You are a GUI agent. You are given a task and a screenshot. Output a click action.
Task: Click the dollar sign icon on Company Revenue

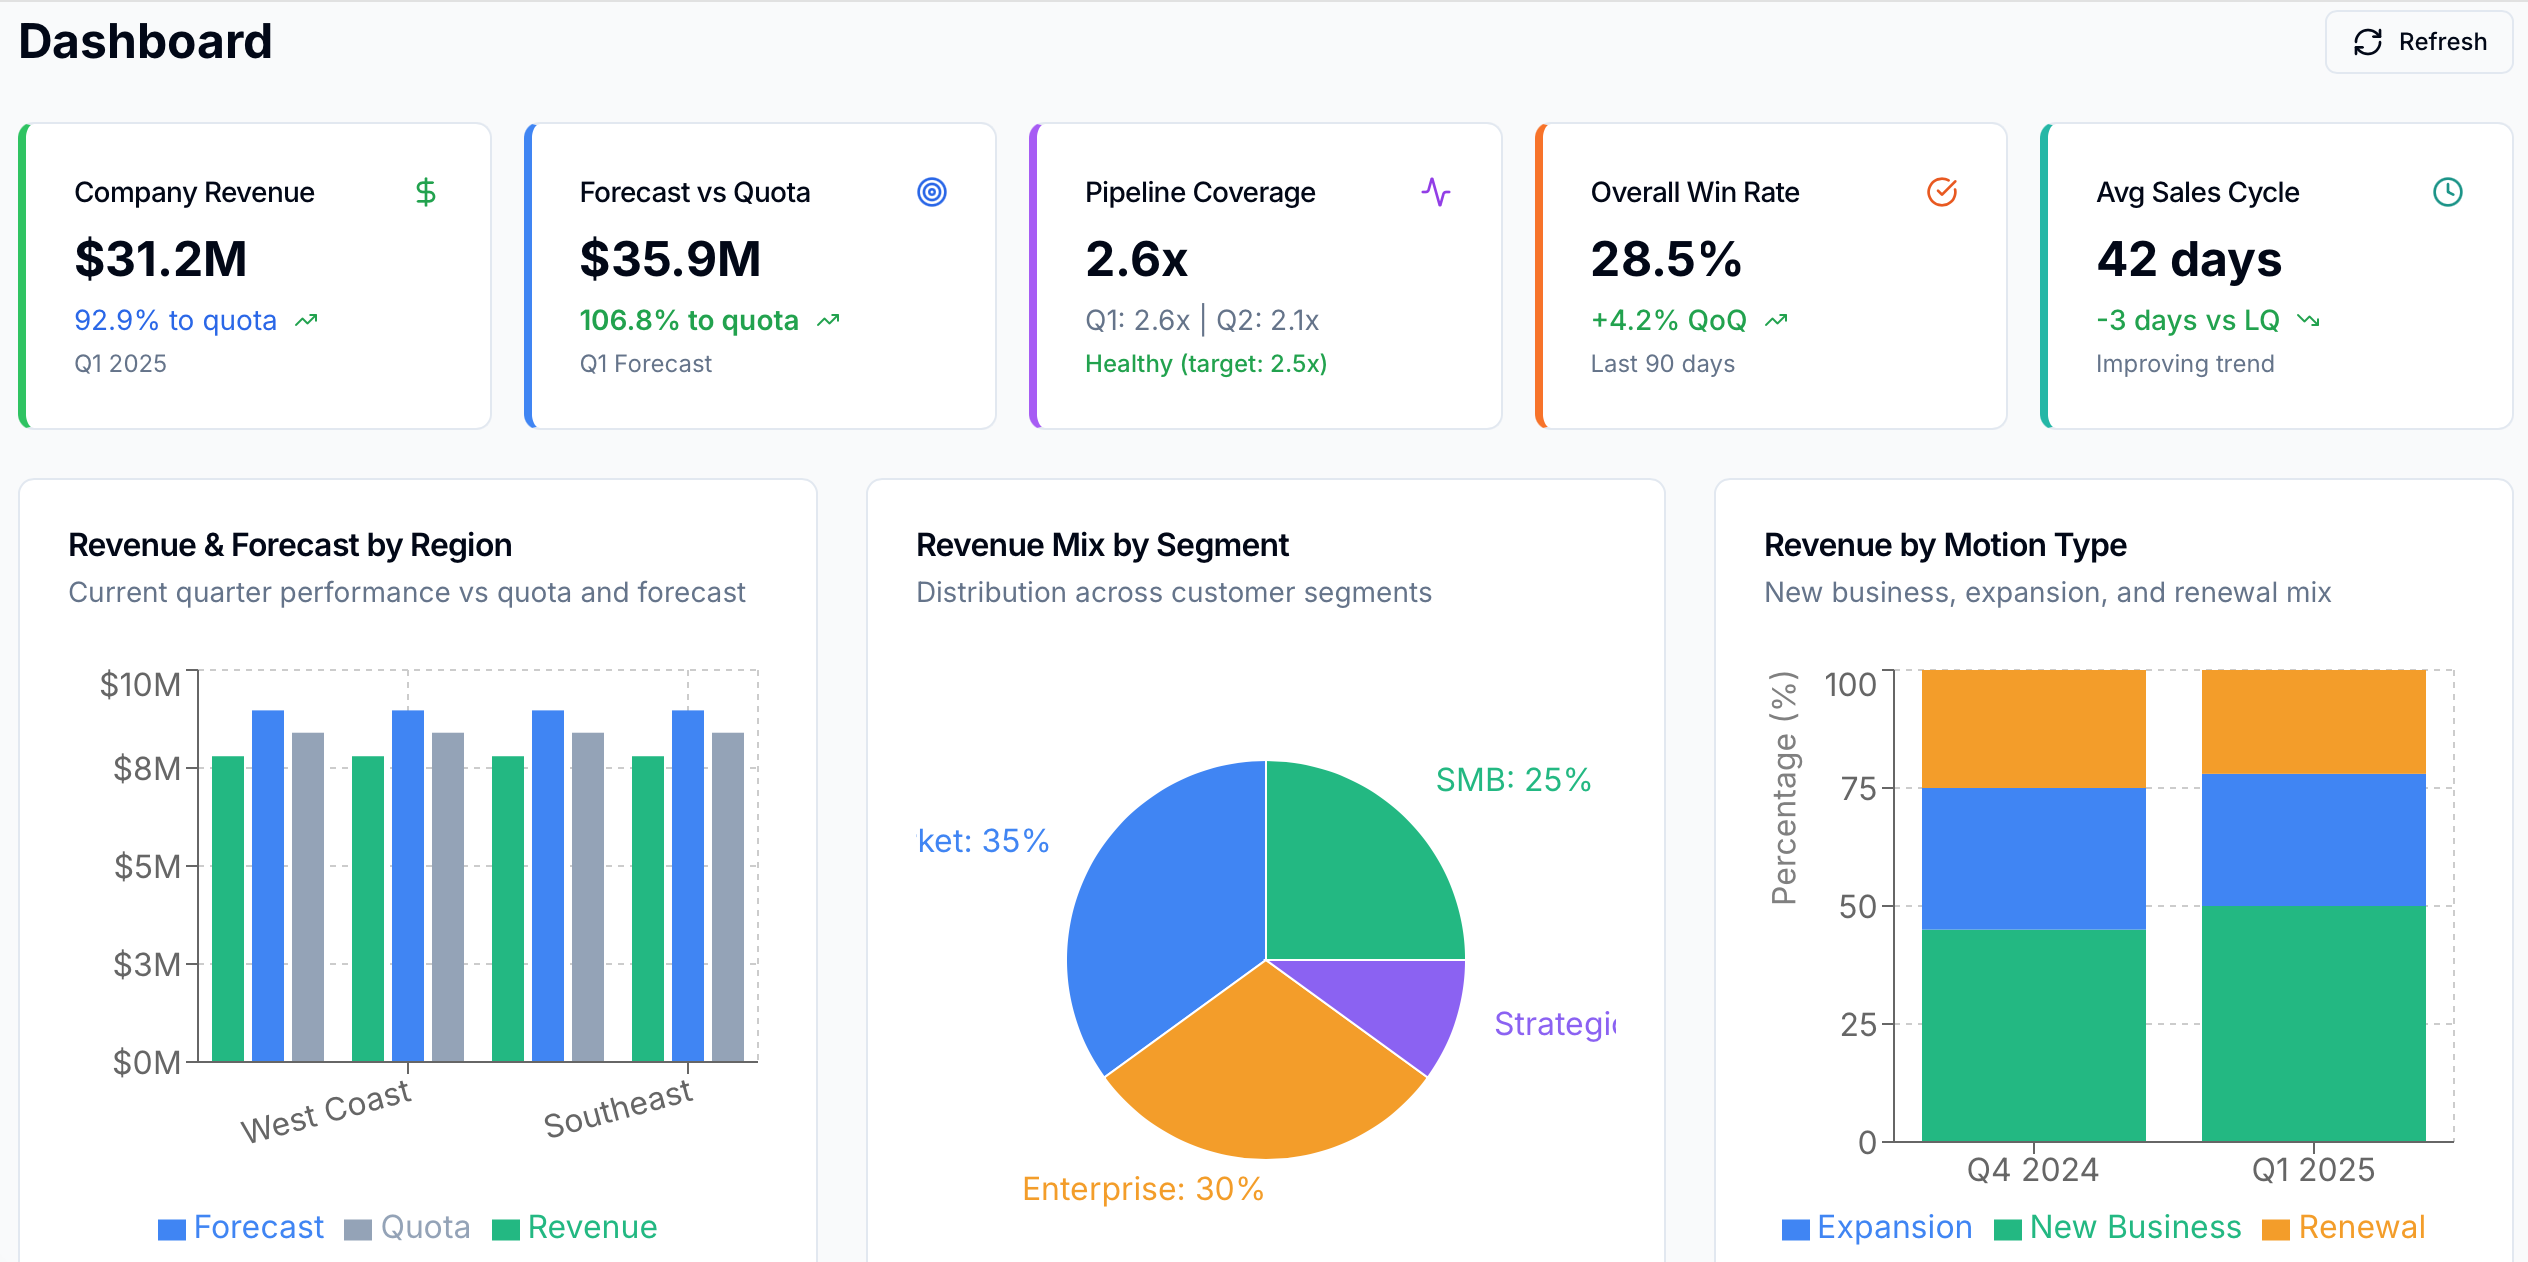[426, 192]
